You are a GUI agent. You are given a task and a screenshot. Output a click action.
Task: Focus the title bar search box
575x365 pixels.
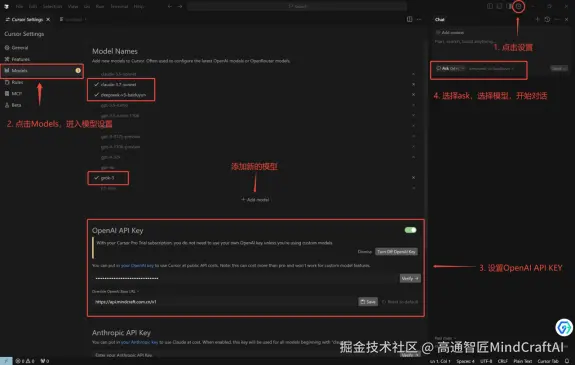[x=297, y=6]
